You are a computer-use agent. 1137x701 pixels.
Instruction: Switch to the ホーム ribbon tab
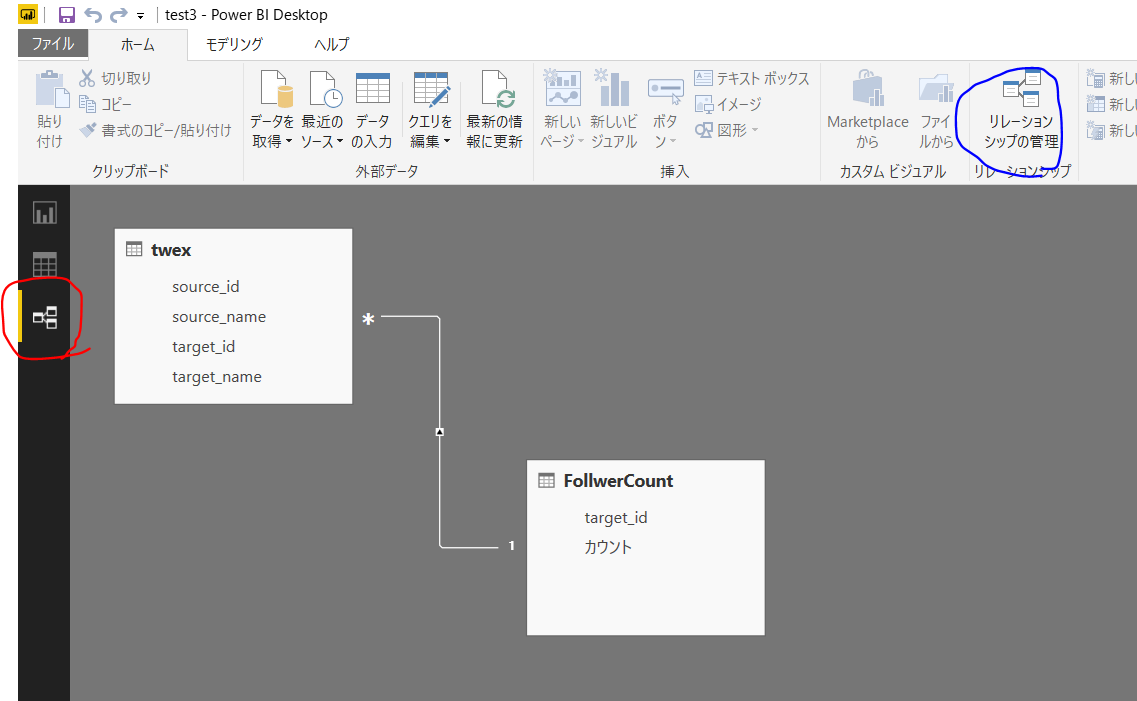point(138,44)
